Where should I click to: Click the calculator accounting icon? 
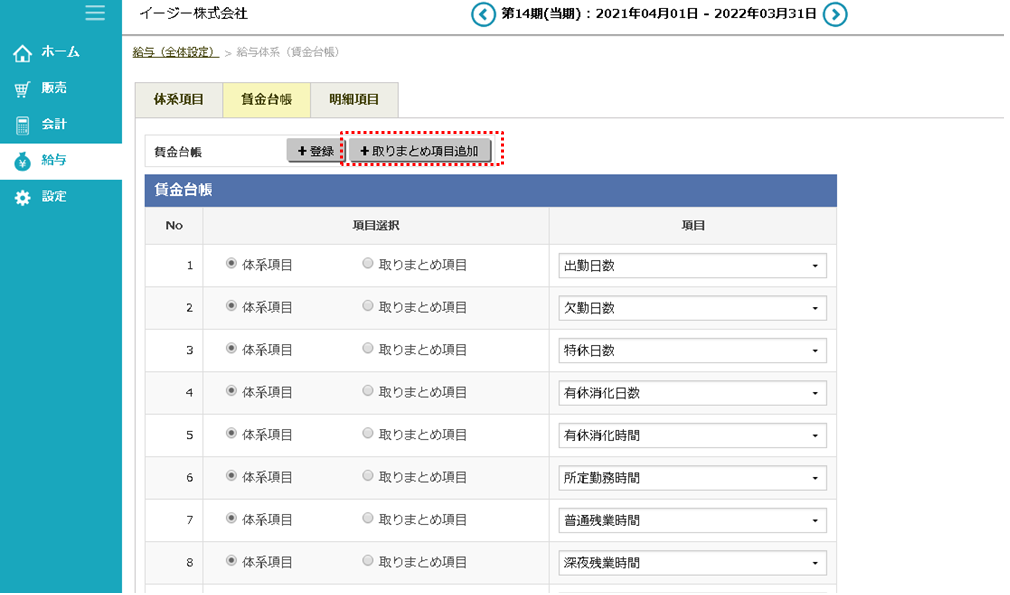[x=22, y=125]
